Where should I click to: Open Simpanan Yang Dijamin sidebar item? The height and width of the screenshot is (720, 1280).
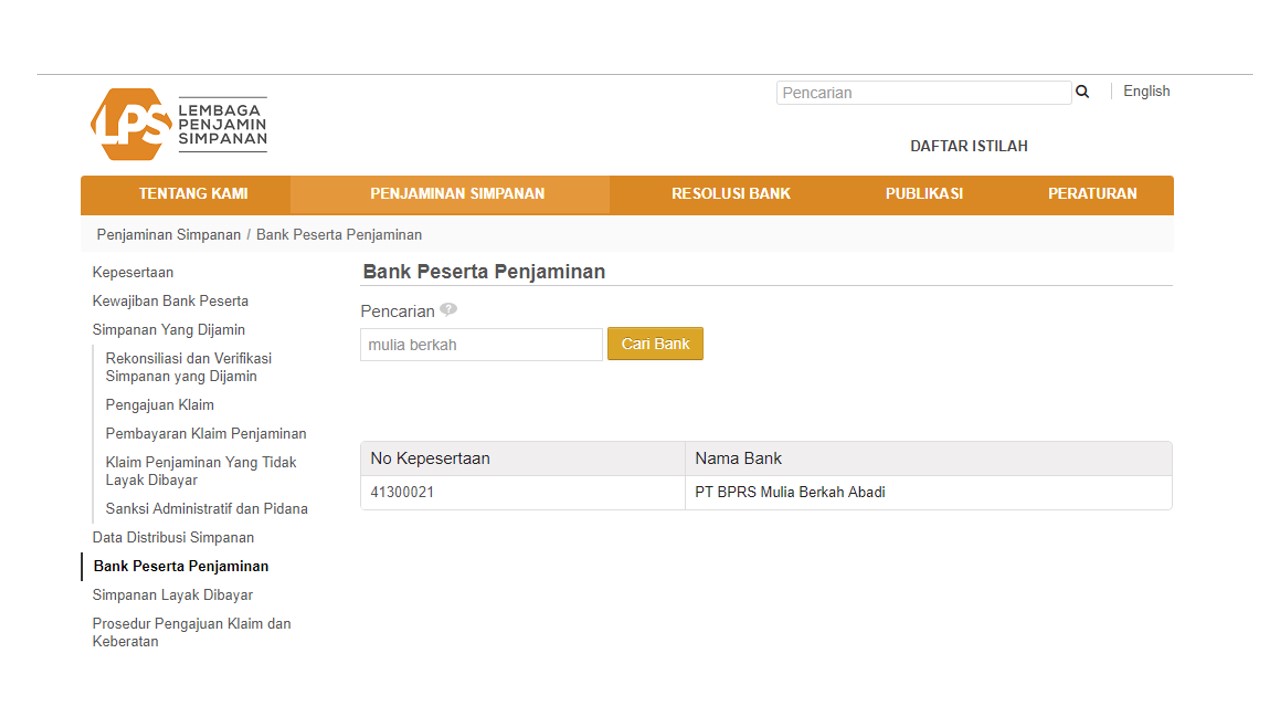(x=169, y=330)
